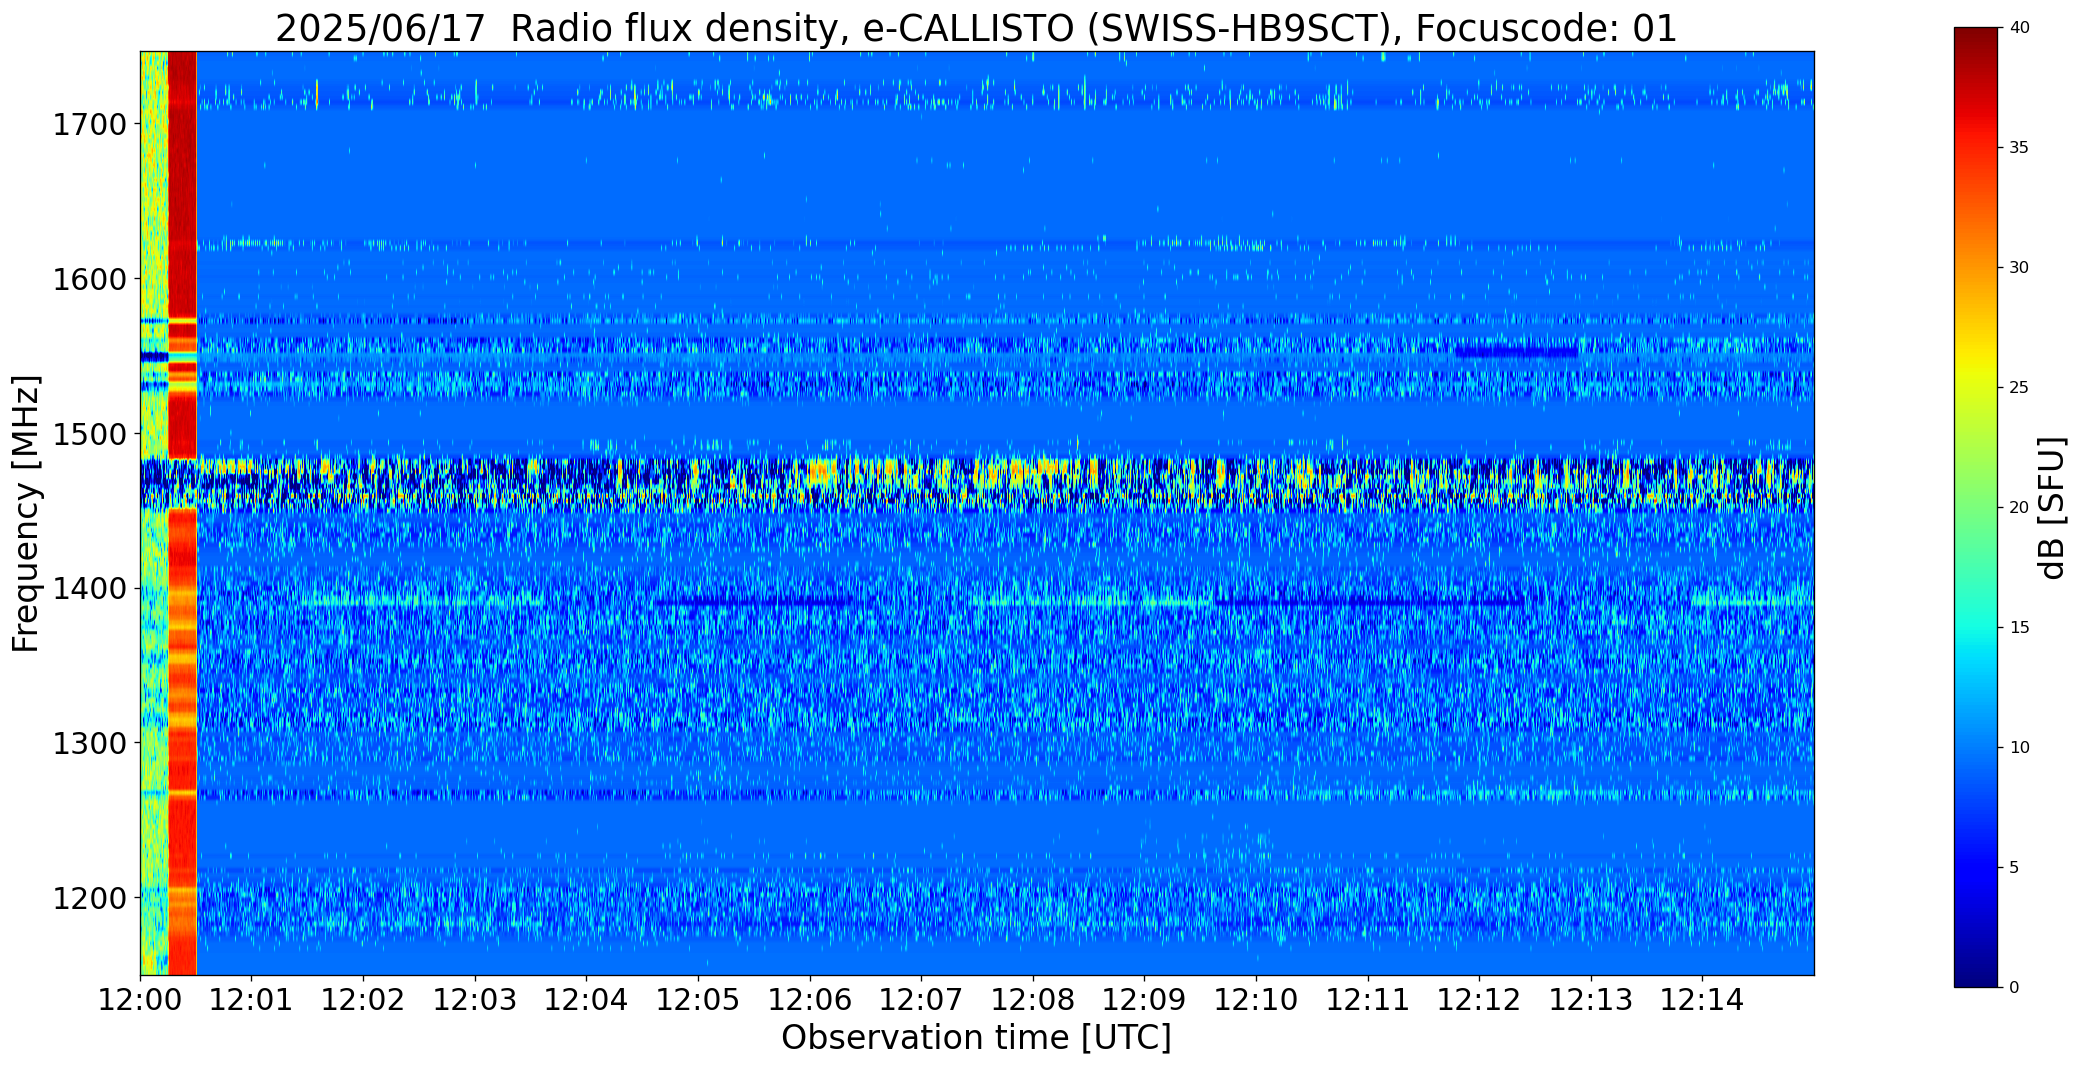
Task: Click the 12:14 time tick label
Action: pos(1702,1000)
